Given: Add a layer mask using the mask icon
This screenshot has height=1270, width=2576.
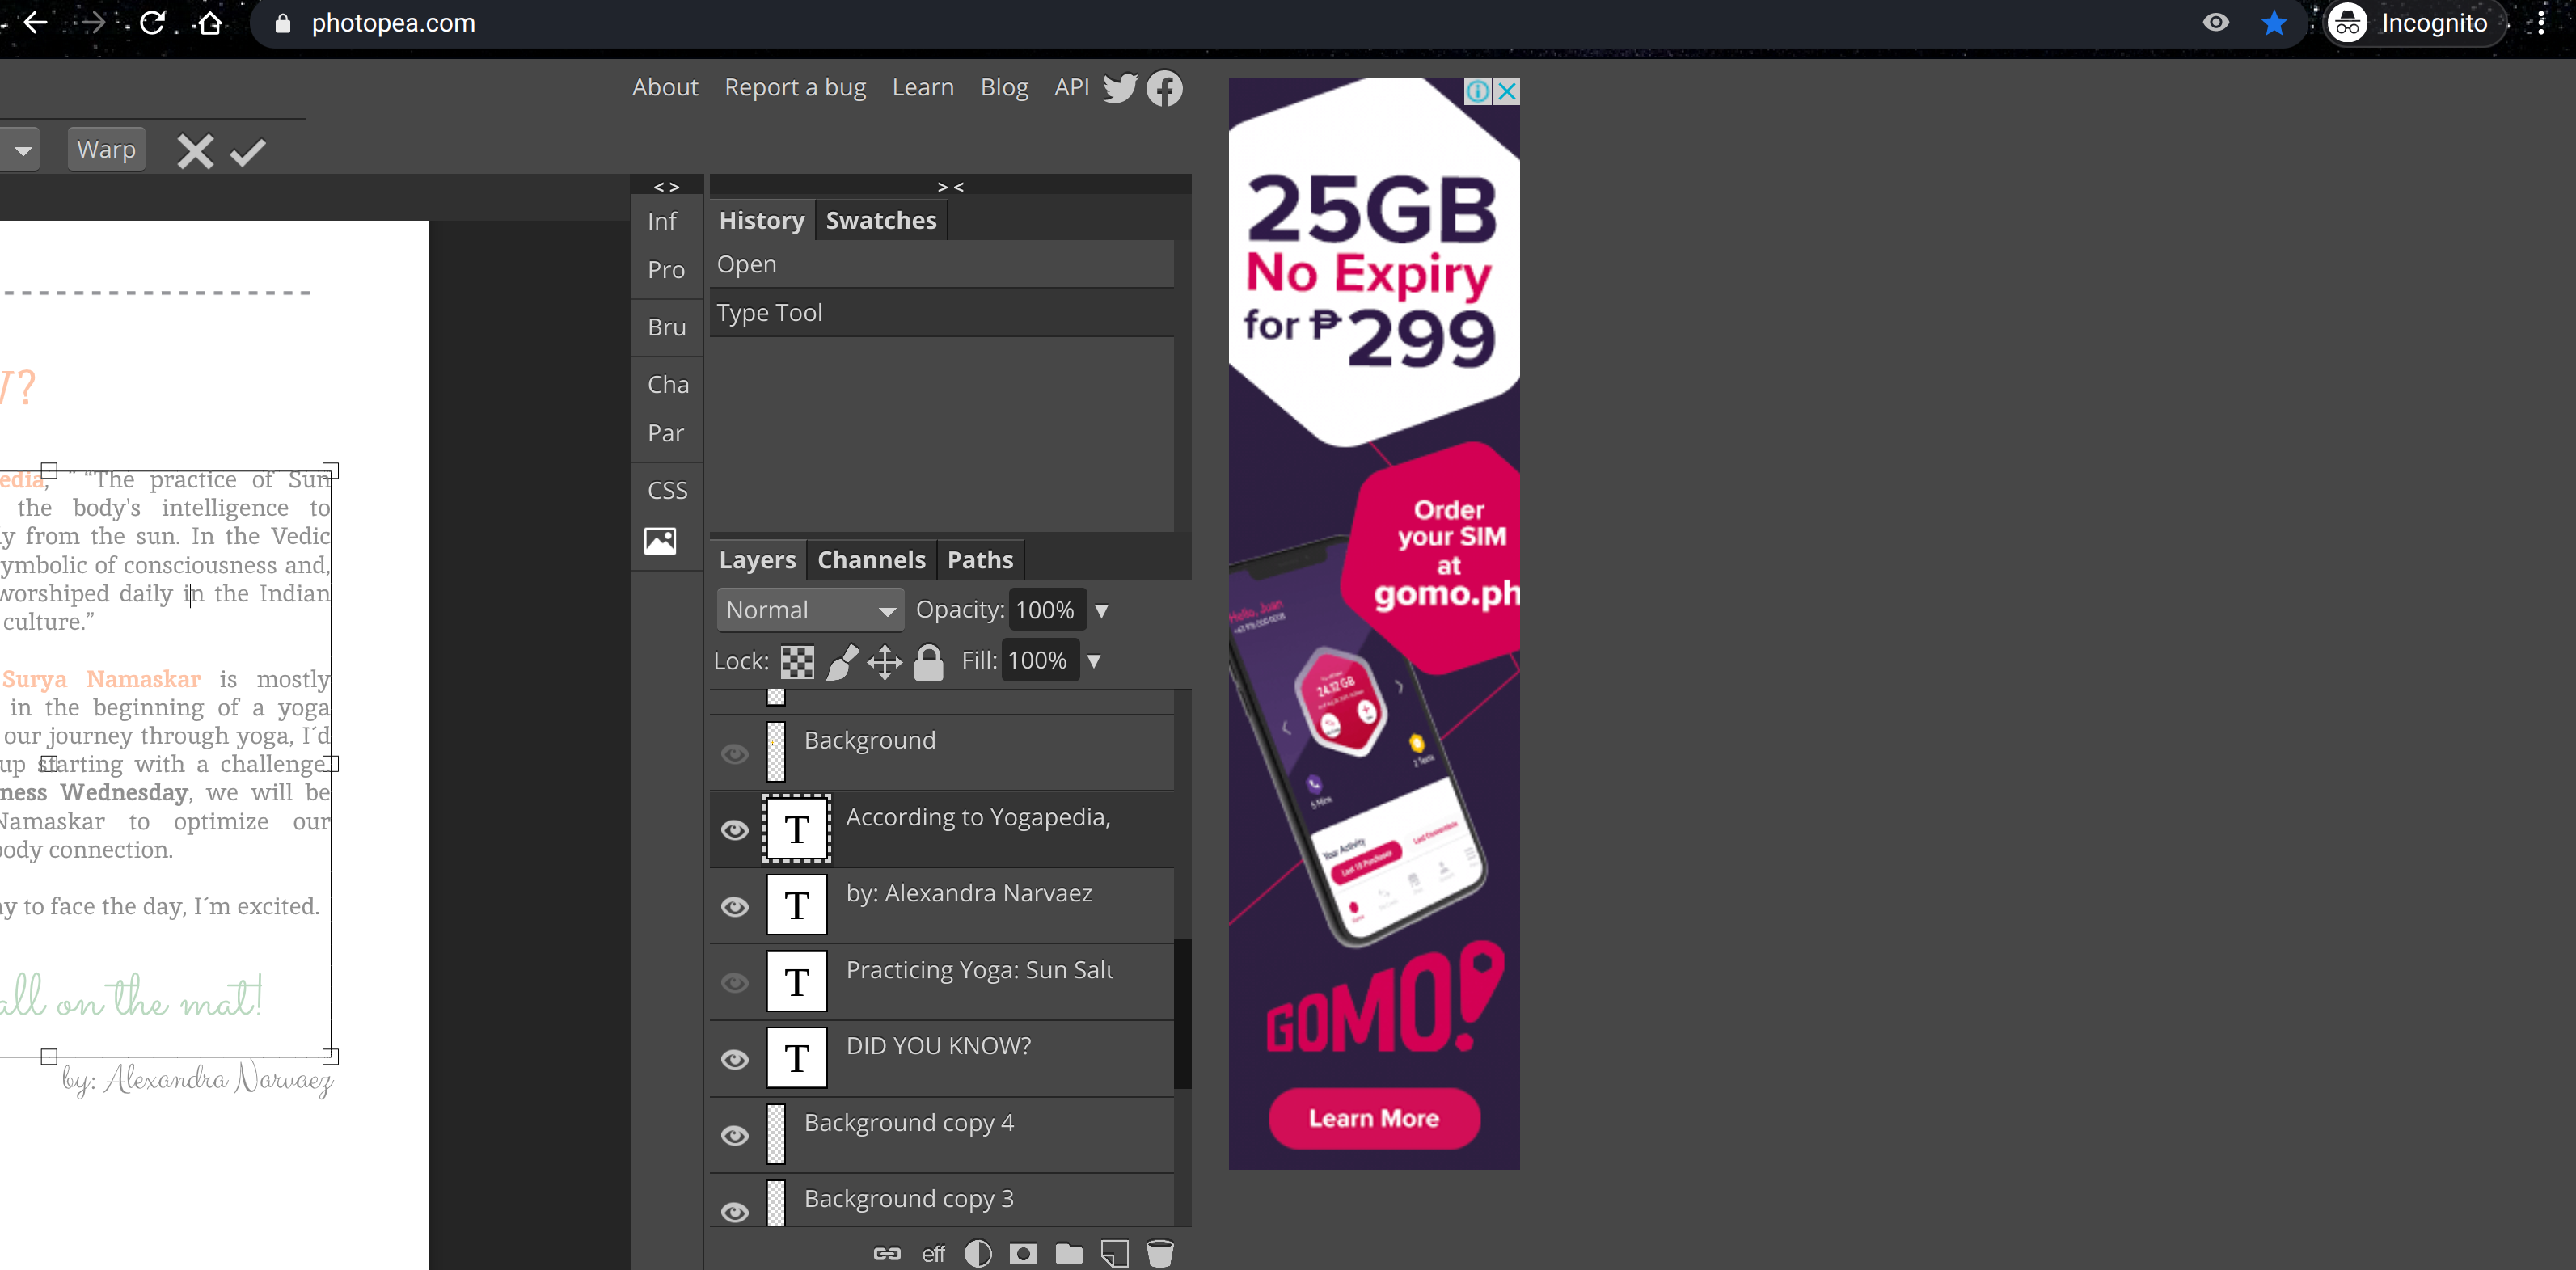Looking at the screenshot, I should click(1022, 1252).
